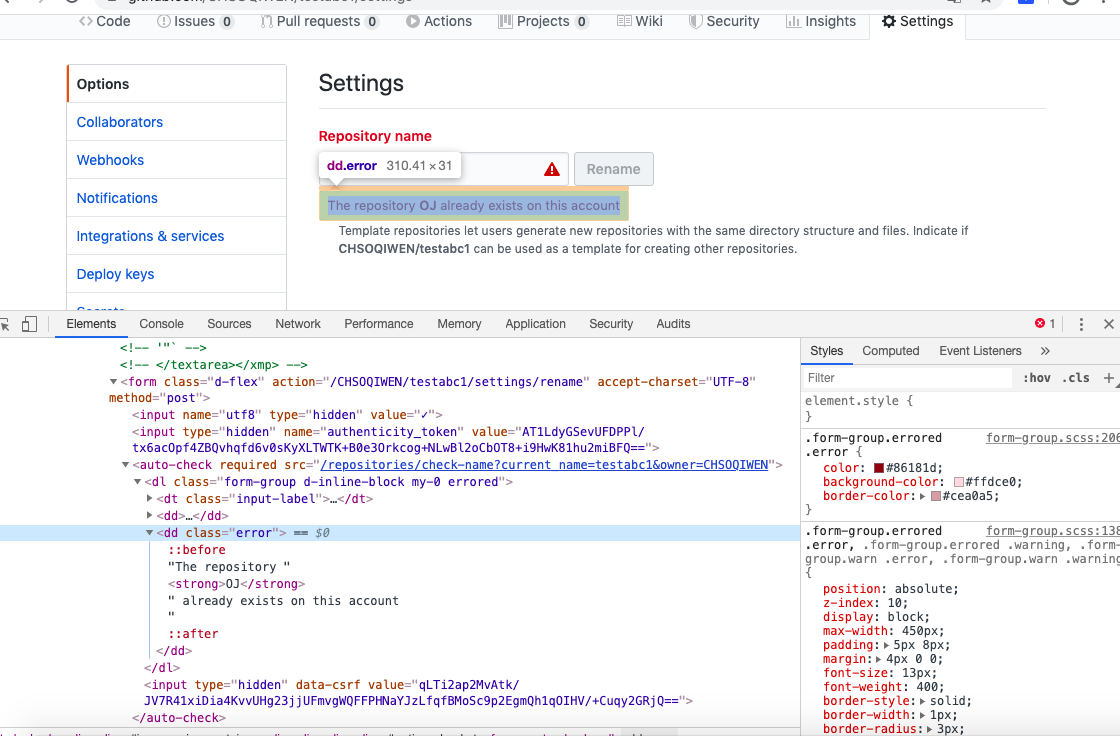Open form-group.scss:206 source link
The width and height of the screenshot is (1120, 736).
[x=1053, y=438]
